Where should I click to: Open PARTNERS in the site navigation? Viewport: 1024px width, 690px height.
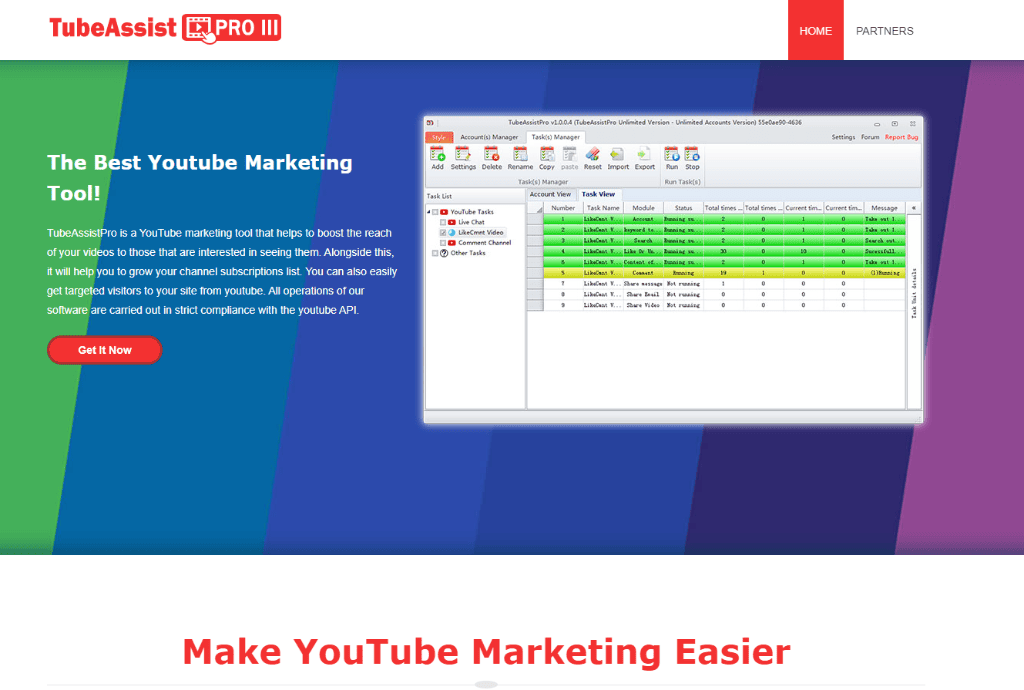pos(884,31)
